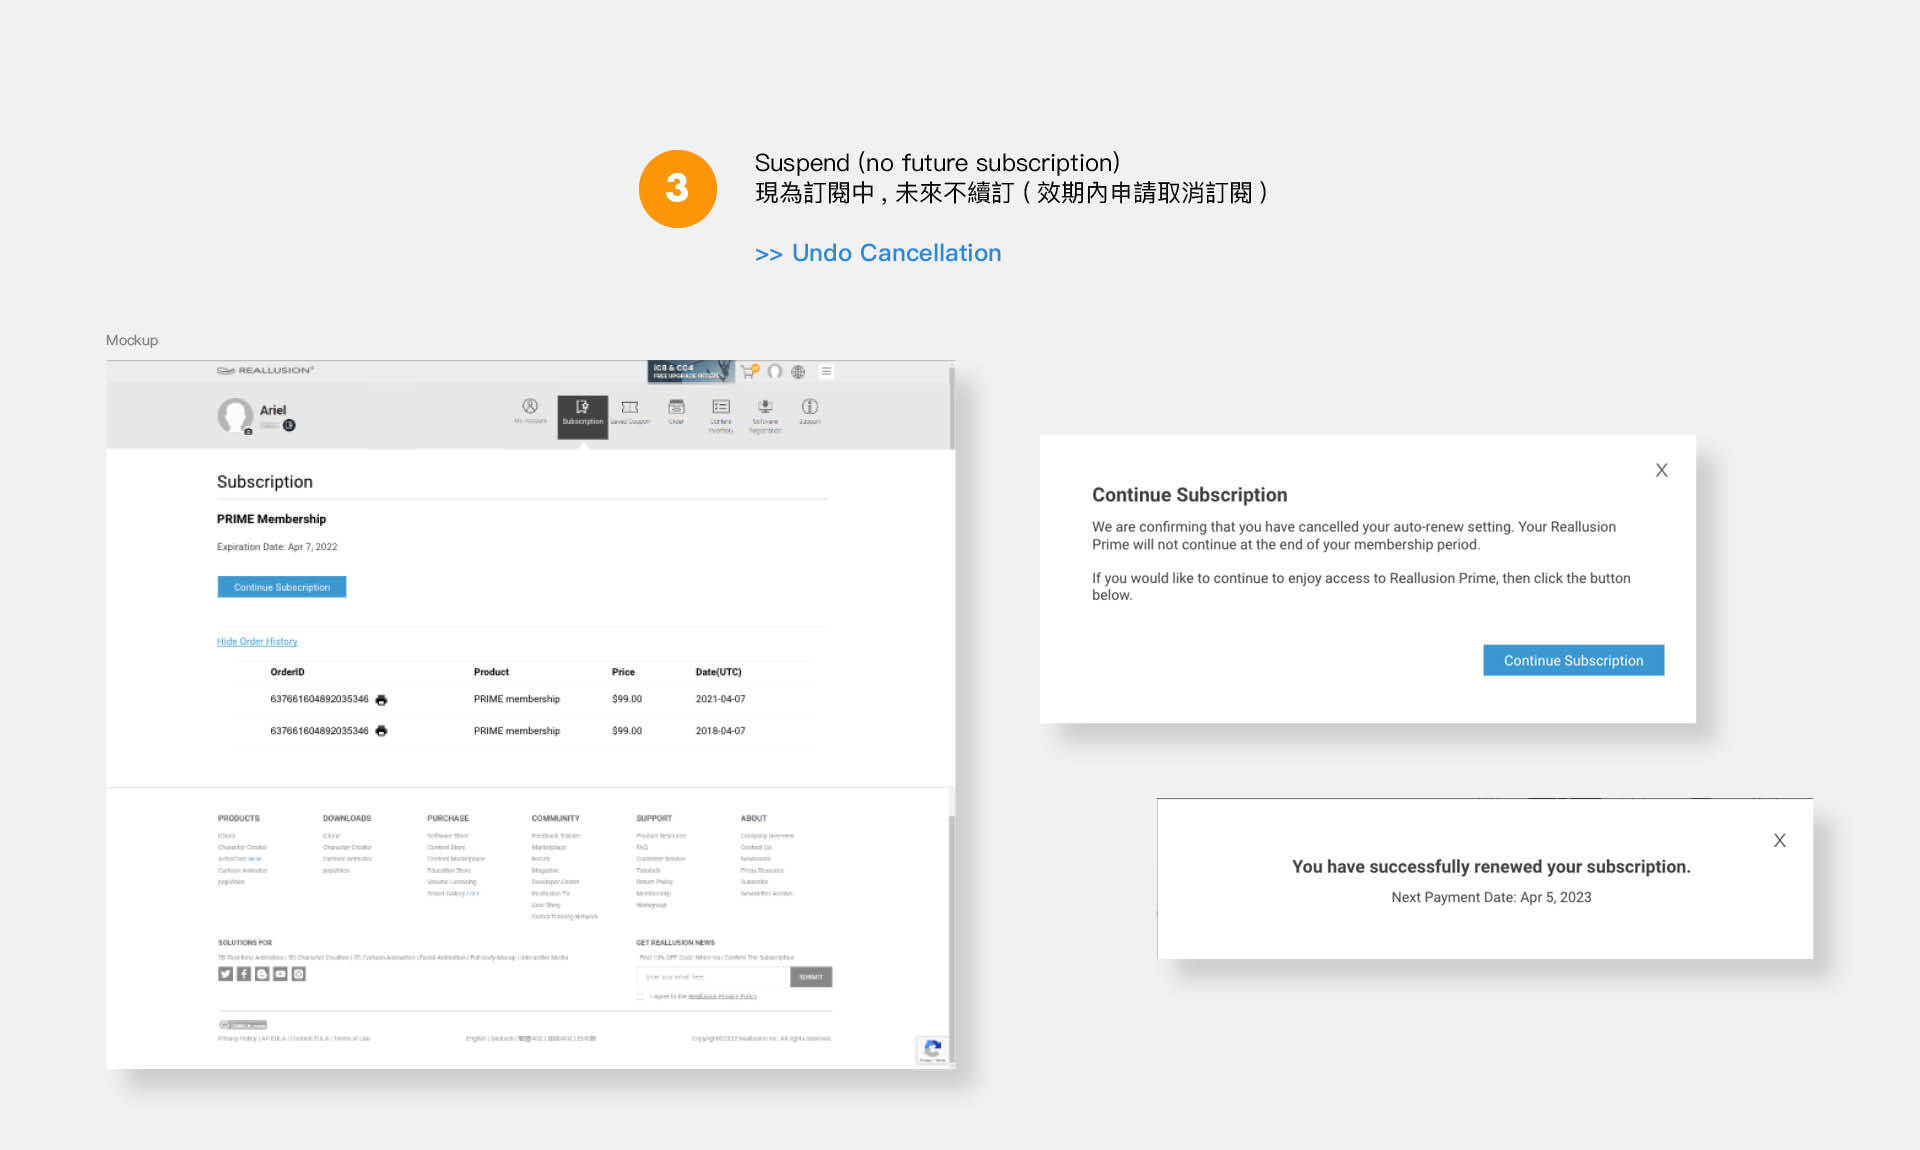Image resolution: width=1920 pixels, height=1150 pixels.
Task: Click the user profile icon in top bar
Action: coord(774,371)
